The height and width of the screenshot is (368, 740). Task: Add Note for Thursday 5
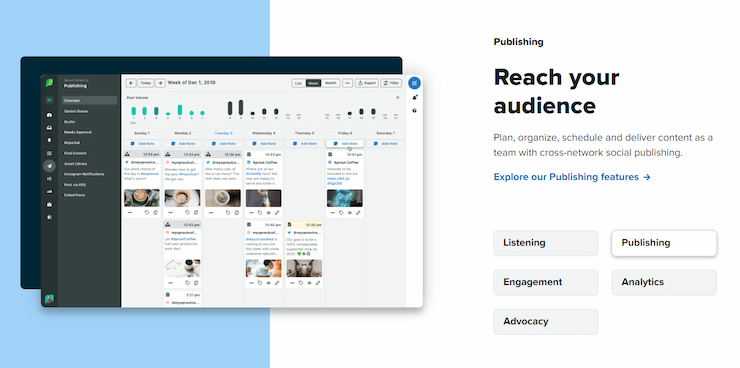click(x=304, y=143)
